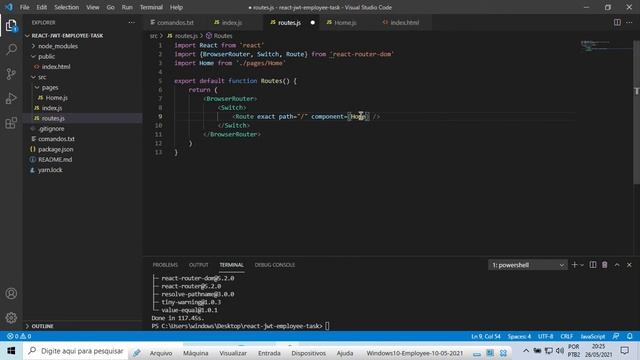Click the feedback icon in status bar
Viewport: 640px width, 360px height.
click(616, 336)
